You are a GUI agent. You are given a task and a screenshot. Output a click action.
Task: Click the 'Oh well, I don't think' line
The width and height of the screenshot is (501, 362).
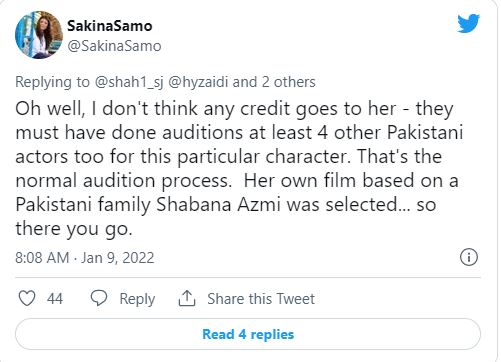(x=234, y=109)
